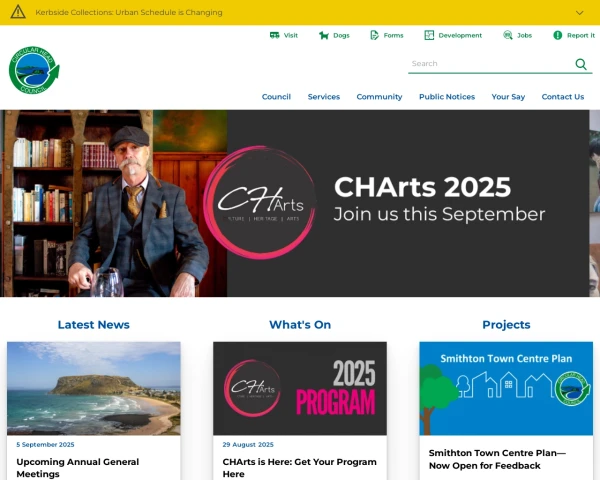
Task: Click the Development icon
Action: [429, 35]
